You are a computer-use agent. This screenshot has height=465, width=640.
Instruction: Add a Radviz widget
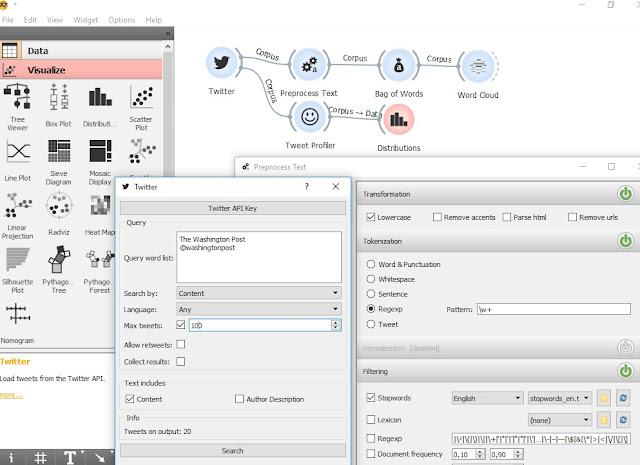(59, 214)
